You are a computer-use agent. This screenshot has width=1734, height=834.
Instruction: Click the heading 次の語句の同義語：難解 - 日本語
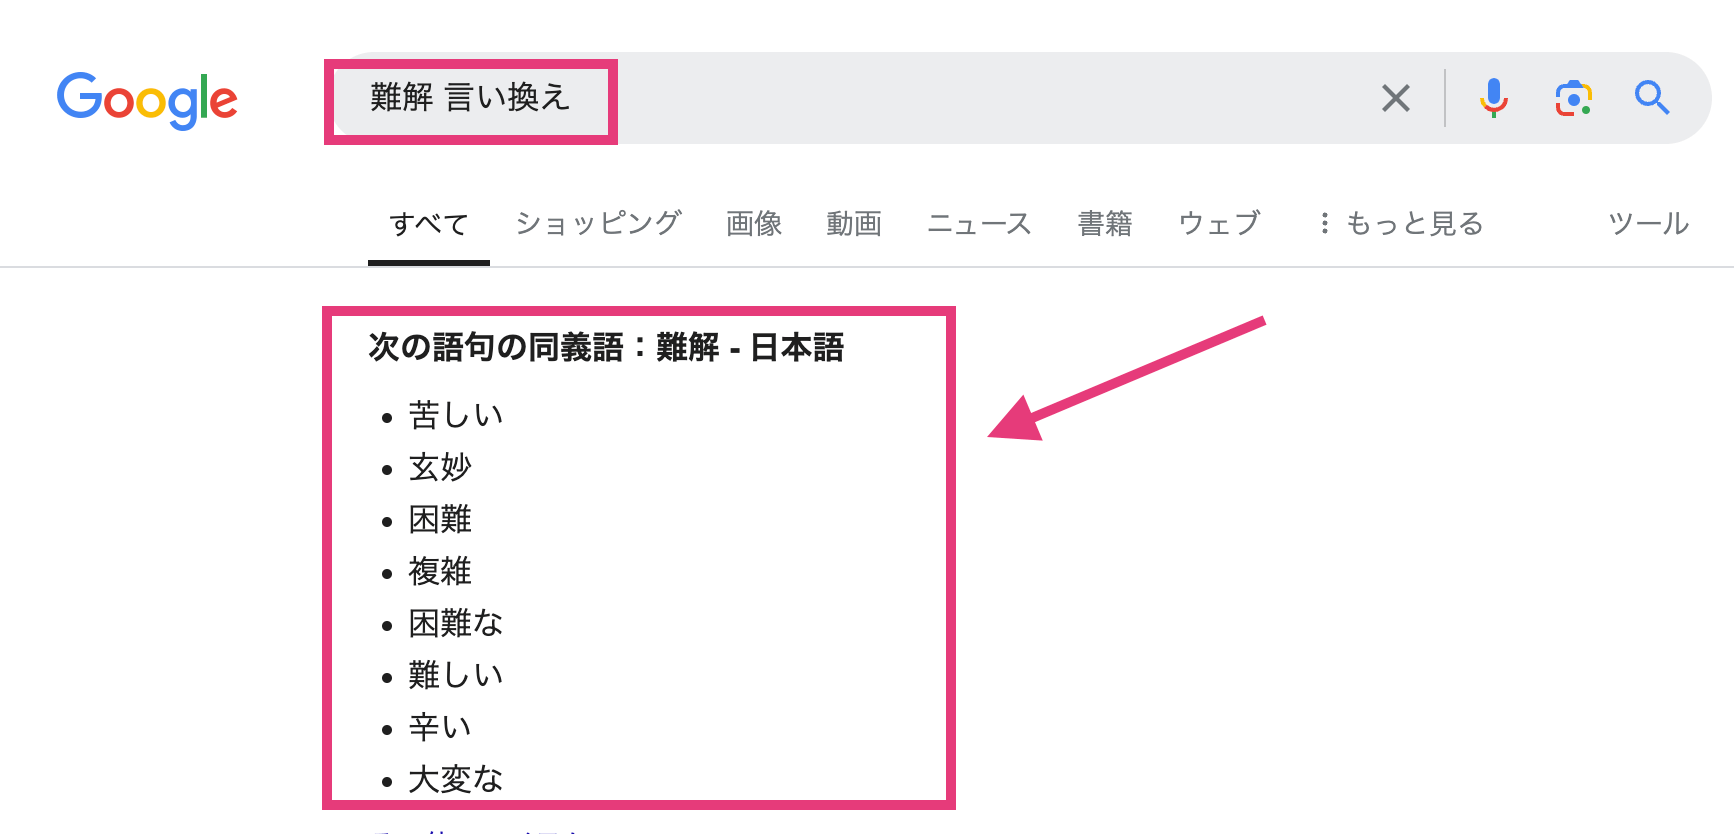(x=606, y=347)
